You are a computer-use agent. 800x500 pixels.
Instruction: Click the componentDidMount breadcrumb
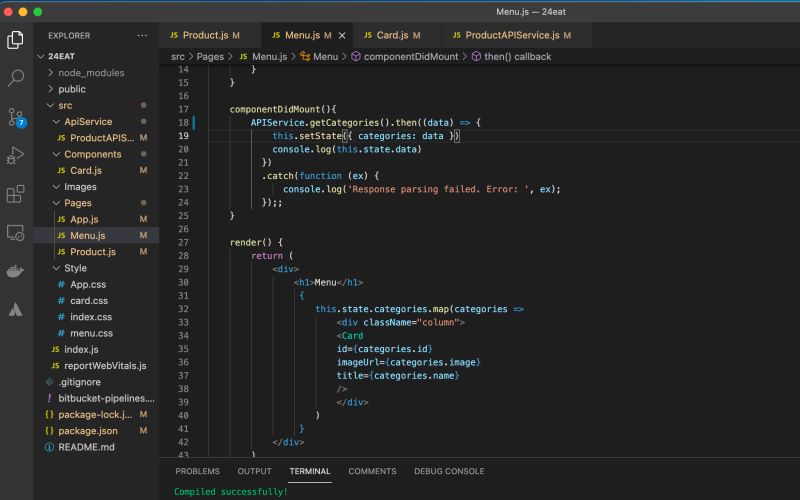click(x=405, y=57)
